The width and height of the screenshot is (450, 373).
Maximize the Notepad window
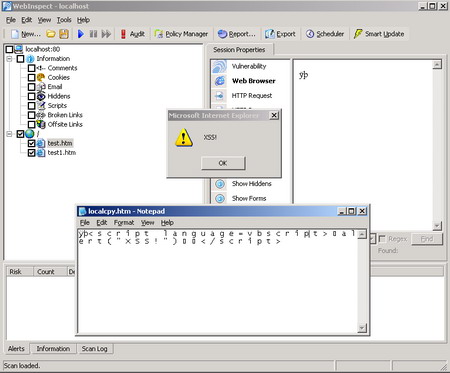point(351,211)
